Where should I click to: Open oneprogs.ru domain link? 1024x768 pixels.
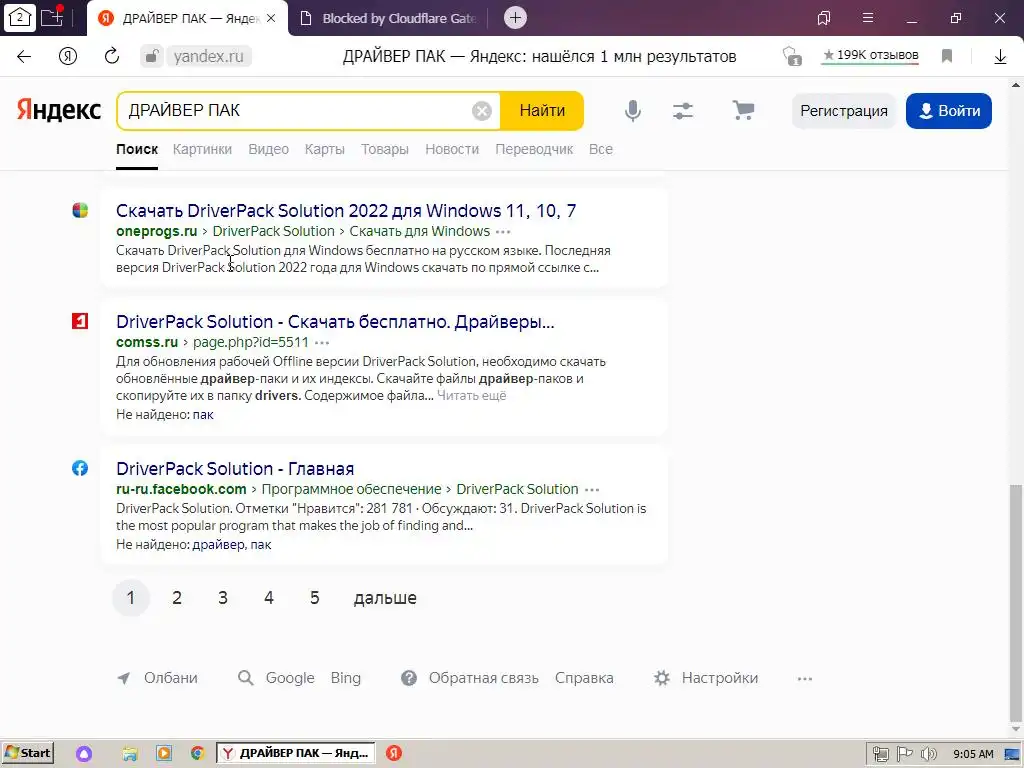[x=157, y=231]
